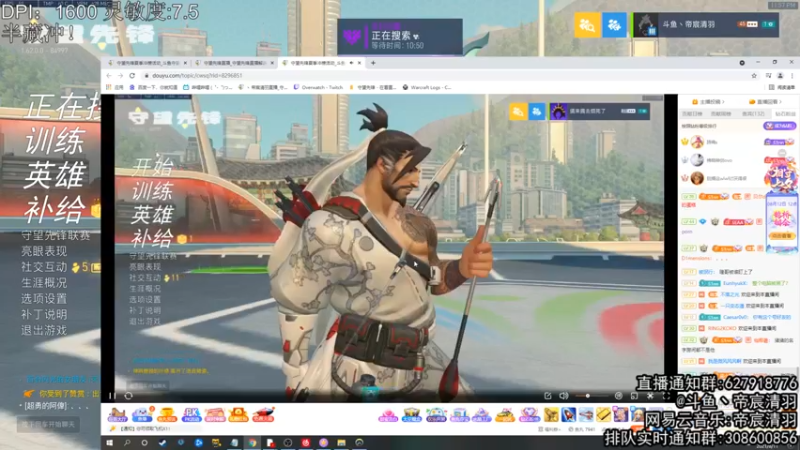Click the purple button above the fan ranking
Screen dimensions: 800x450
coord(780,126)
